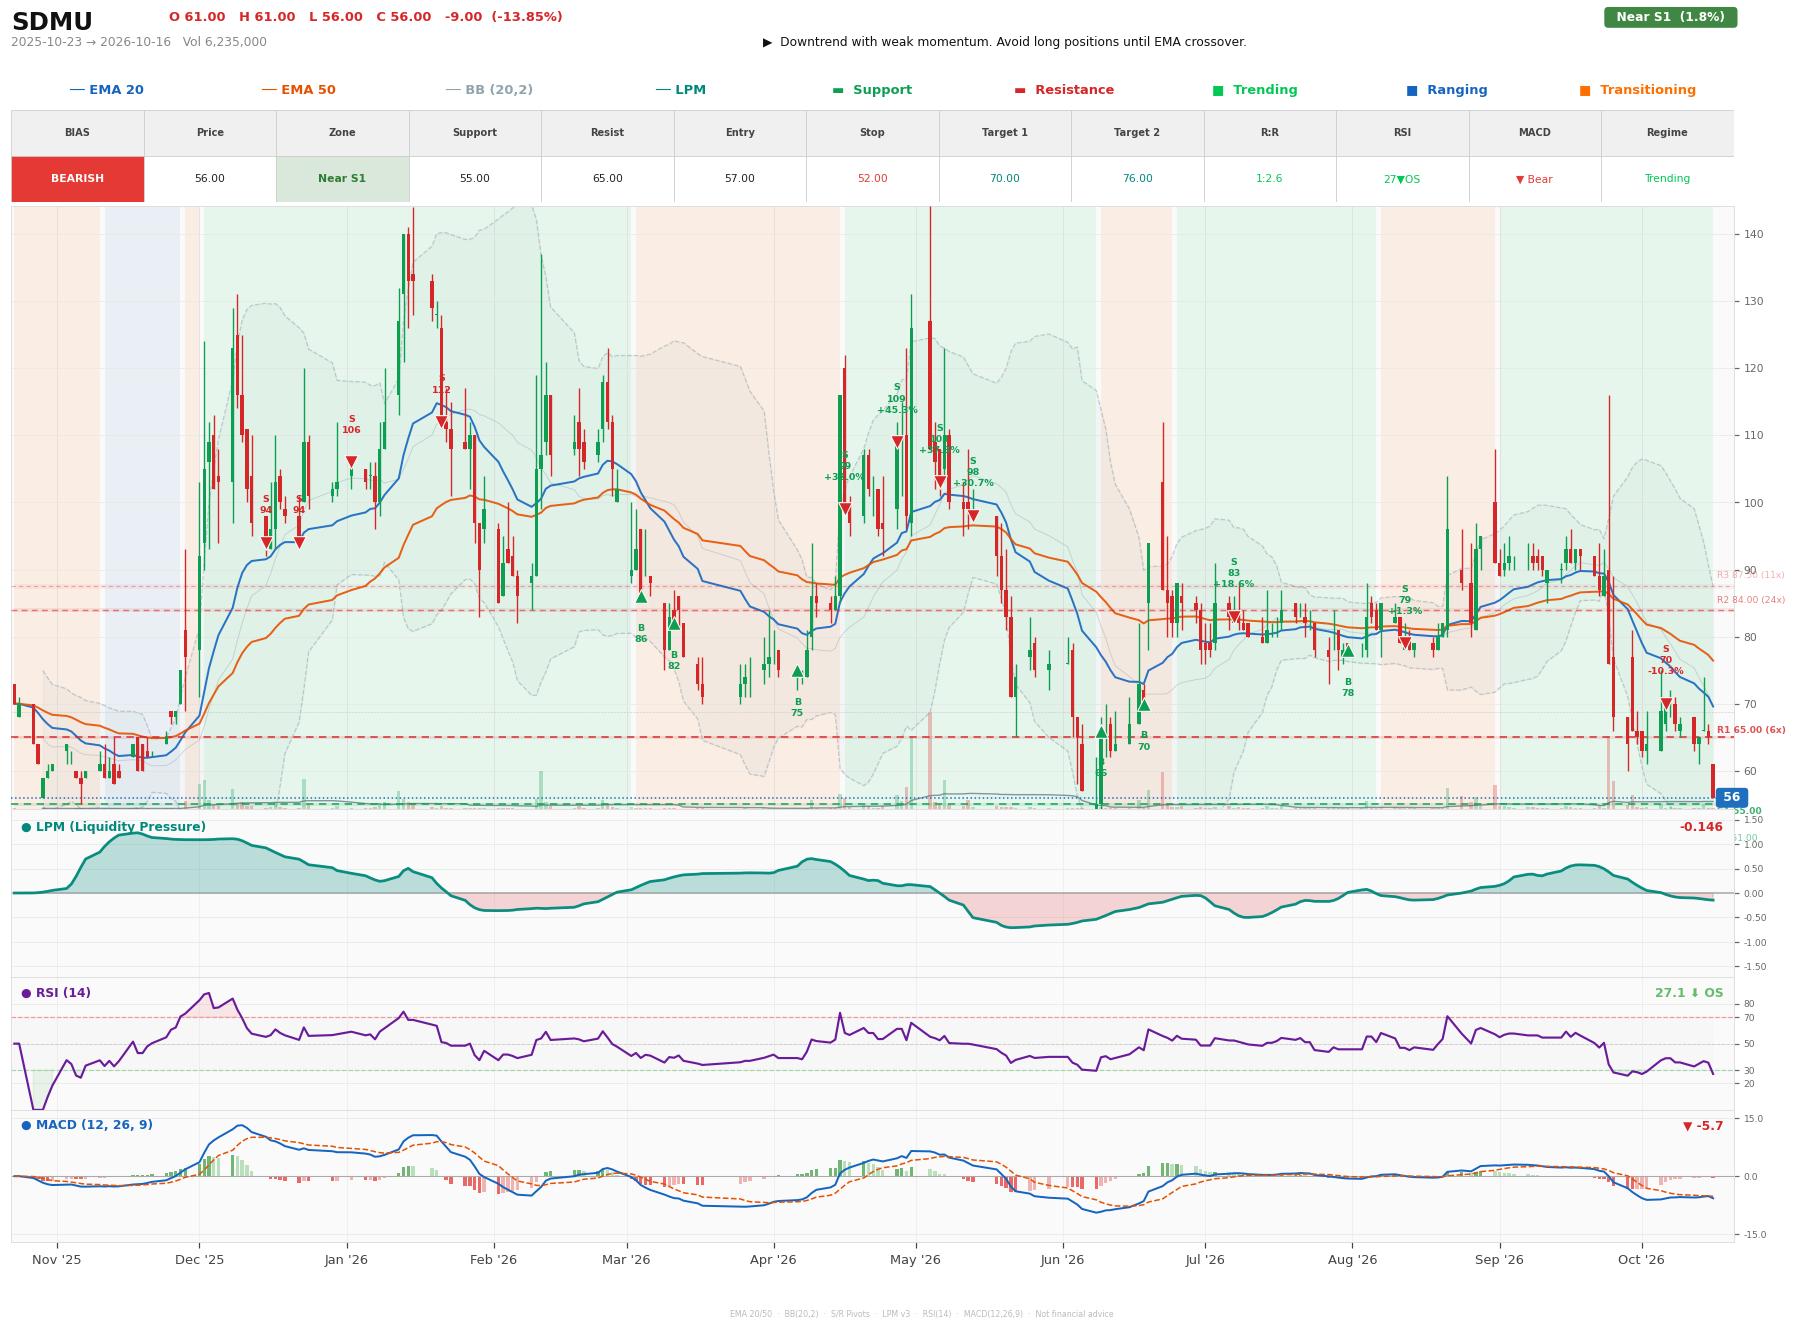Click the Target 2 value 76.00
Screen dimensions: 1797x1330
pyautogui.click(x=1137, y=179)
